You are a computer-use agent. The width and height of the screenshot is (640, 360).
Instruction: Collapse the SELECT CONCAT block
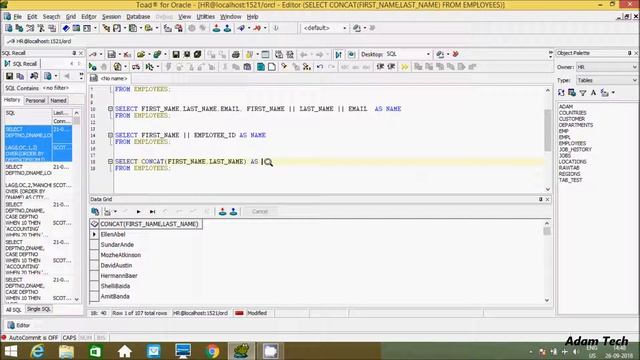click(x=110, y=162)
